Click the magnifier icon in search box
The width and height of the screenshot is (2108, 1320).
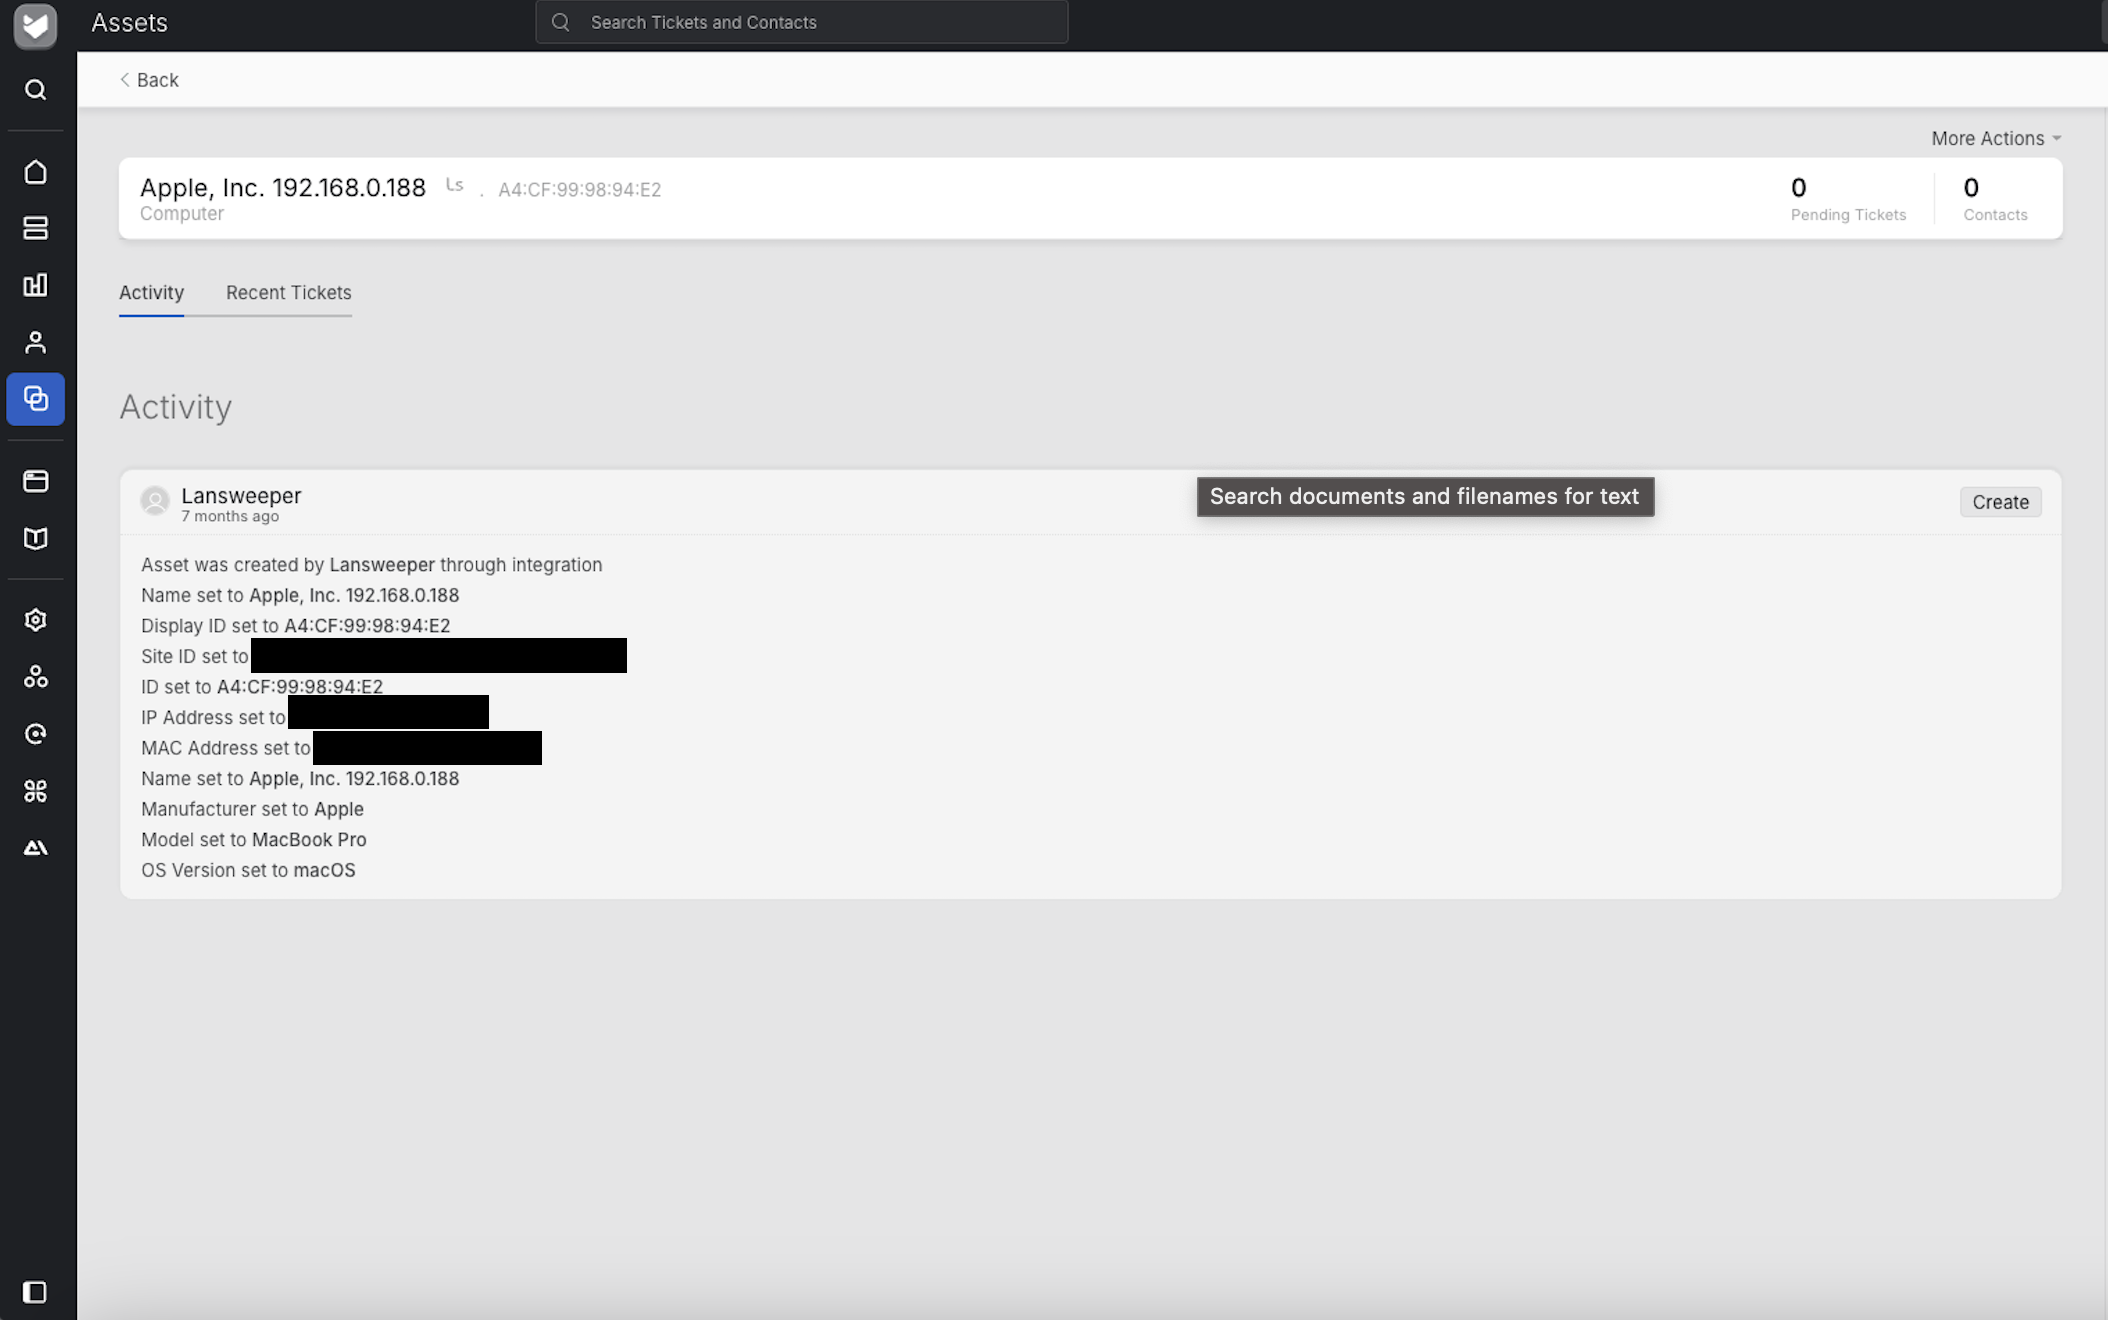pos(561,22)
